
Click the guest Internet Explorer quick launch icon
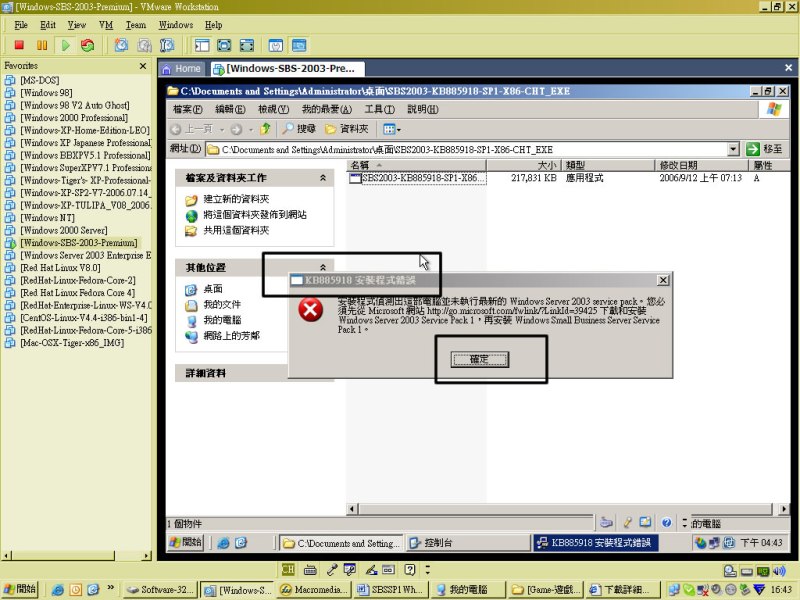223,543
